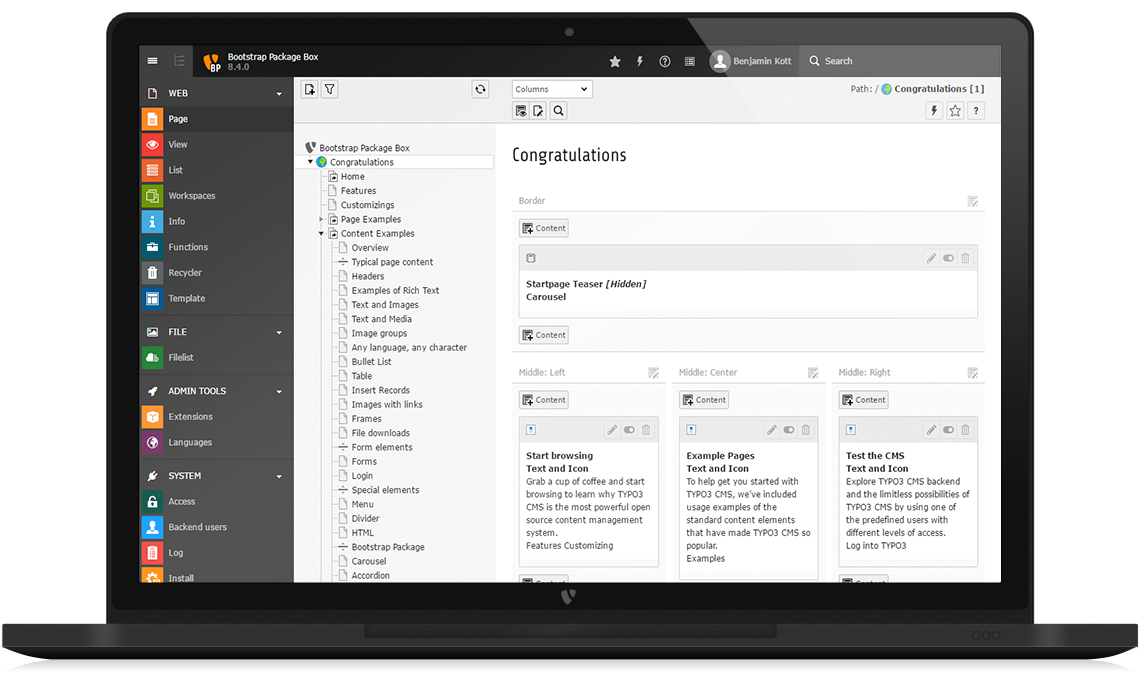Viewport: 1140px width, 673px height.
Task: Open the List module in sidebar
Action: click(x=176, y=170)
